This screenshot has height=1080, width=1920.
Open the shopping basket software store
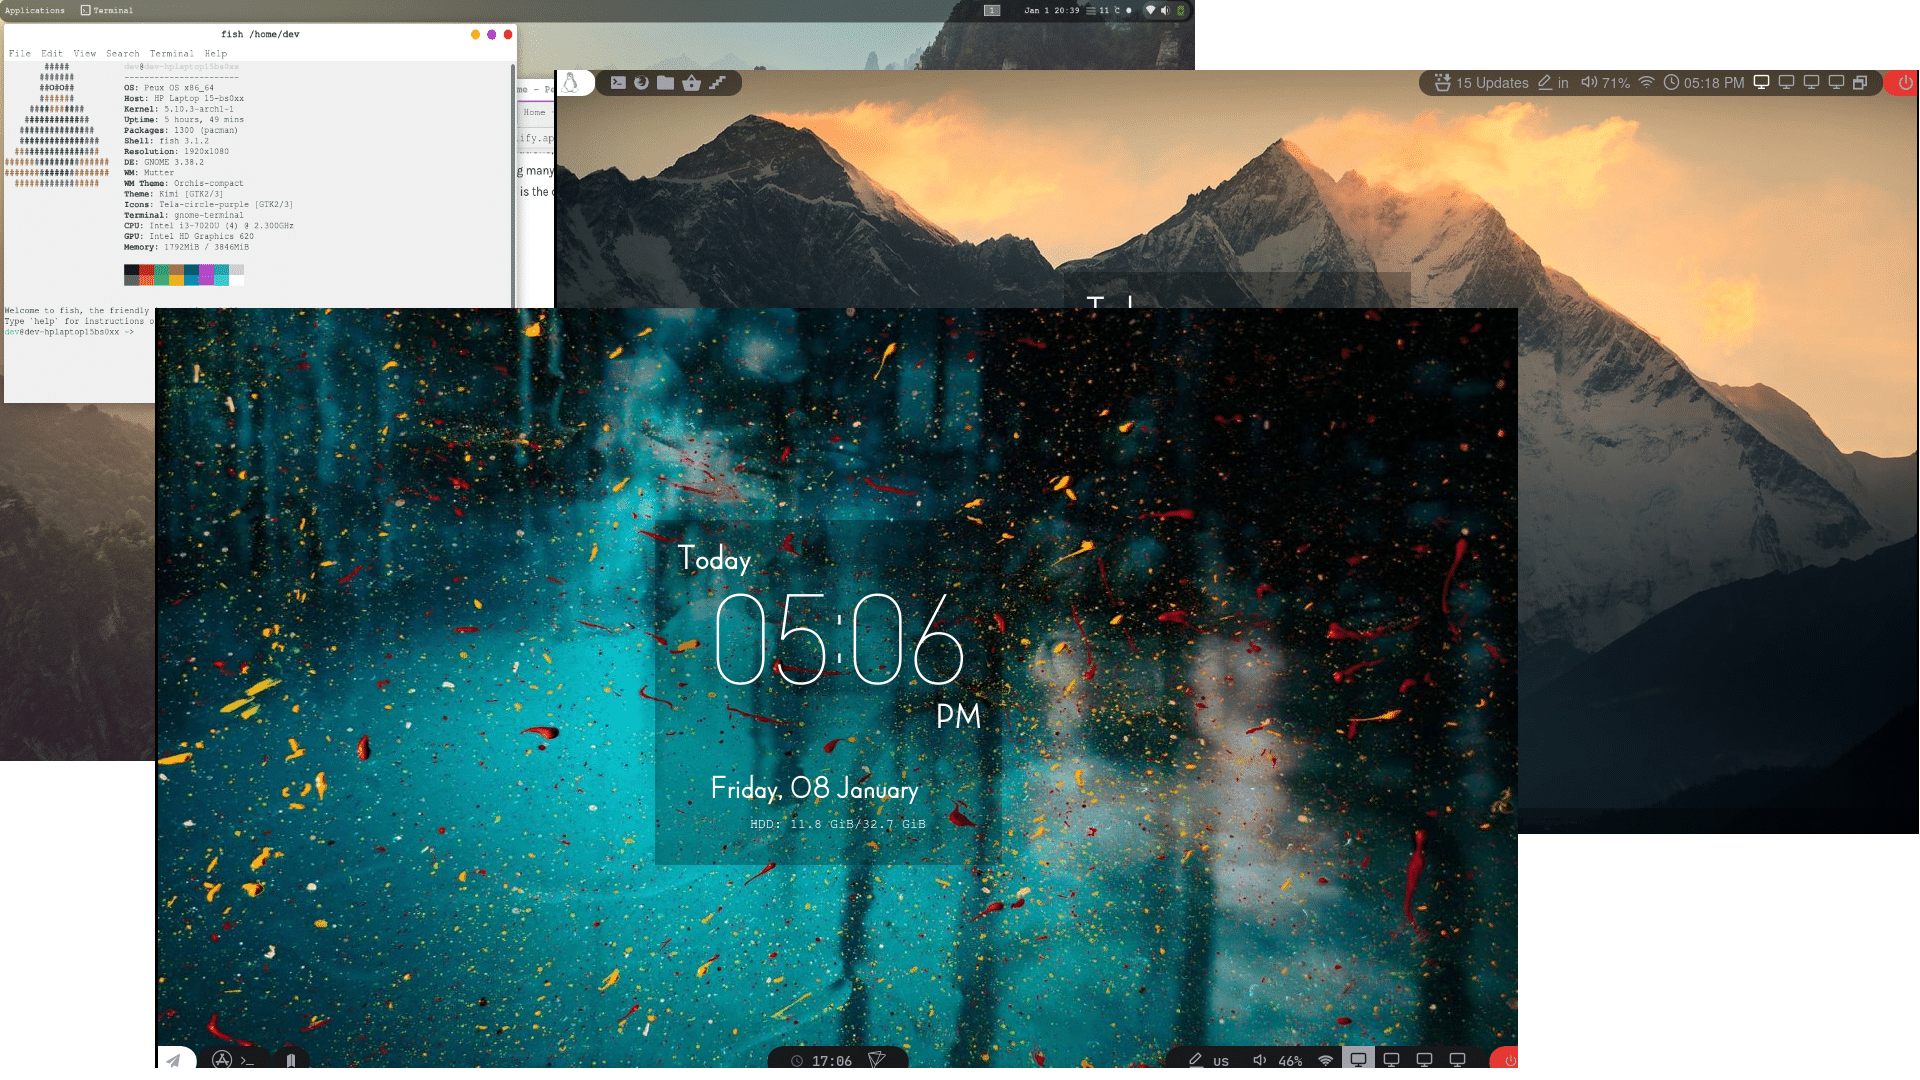tap(692, 83)
